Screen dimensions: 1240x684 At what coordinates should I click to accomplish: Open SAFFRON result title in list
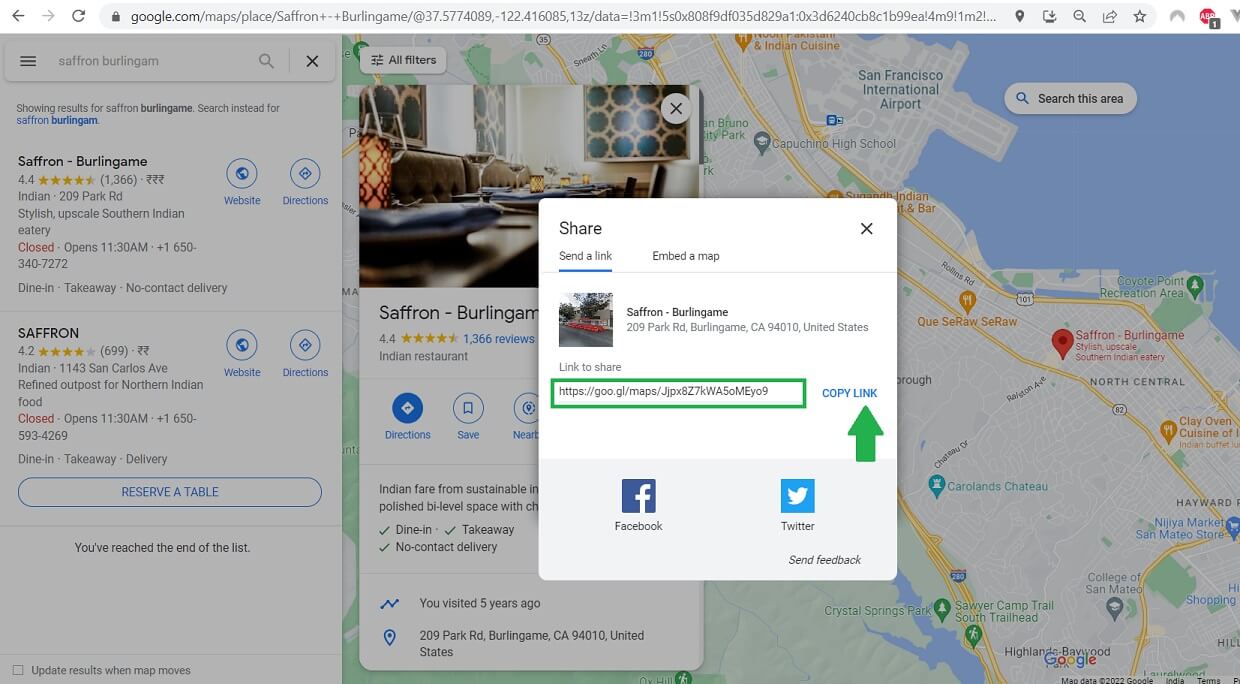(48, 333)
